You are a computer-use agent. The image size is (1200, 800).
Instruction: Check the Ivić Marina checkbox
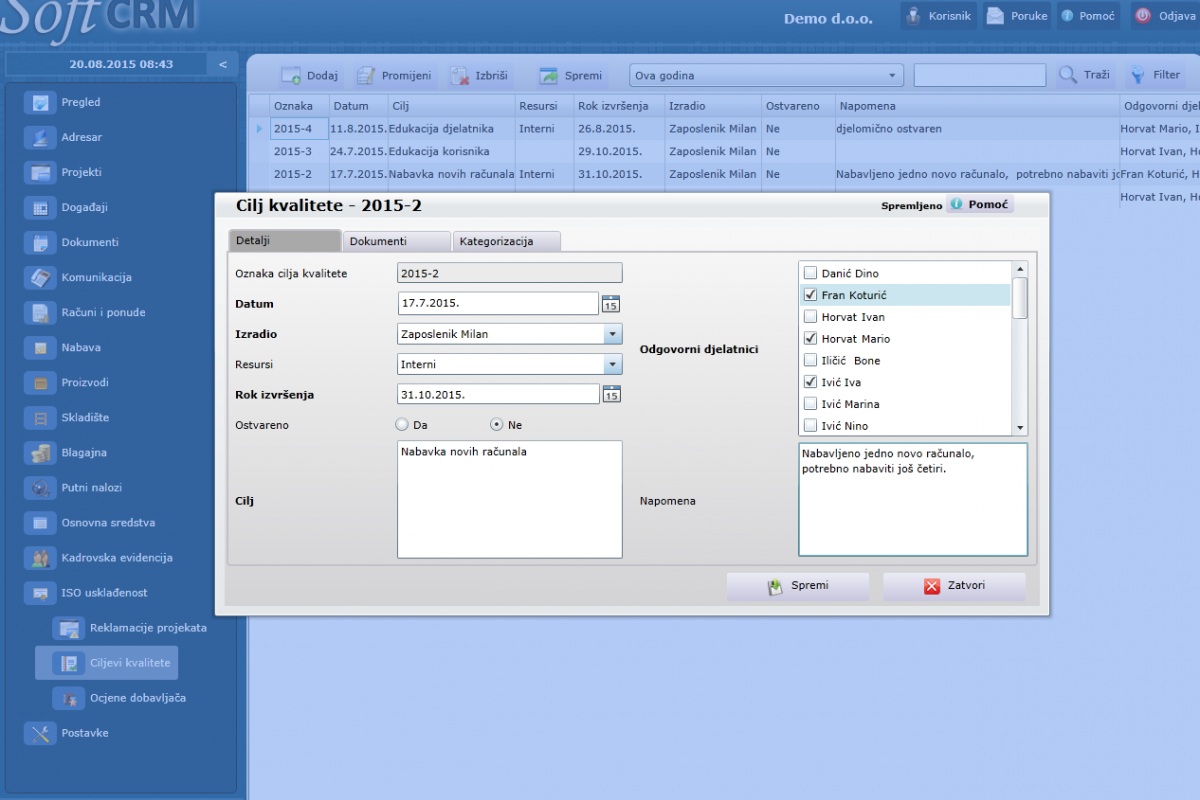[811, 404]
